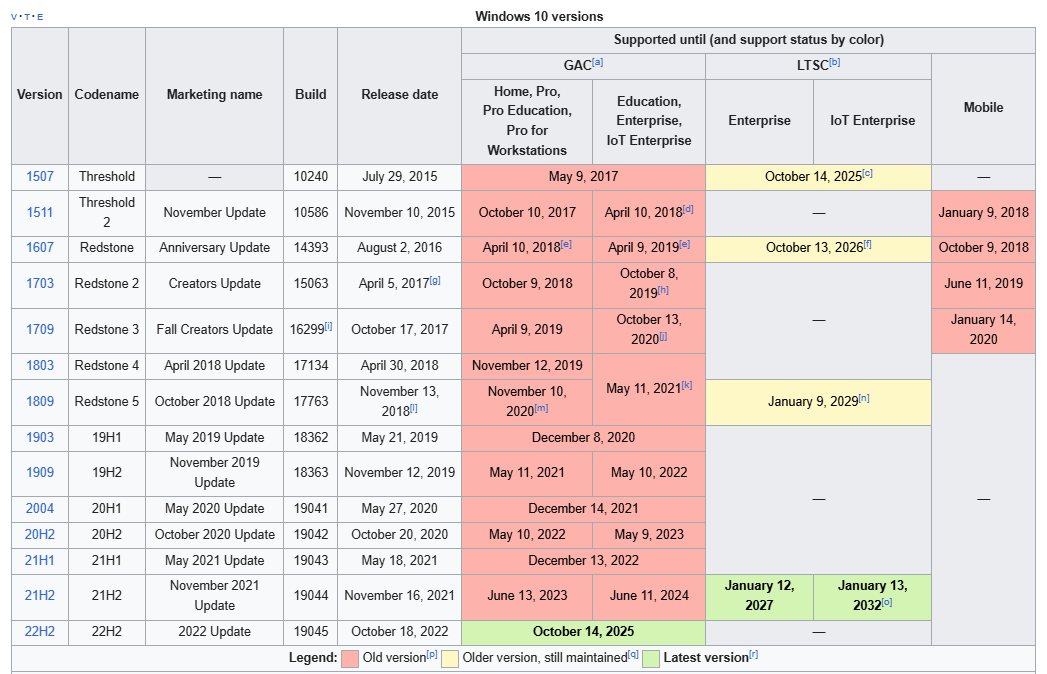Open the version 1507 link

pyautogui.click(x=39, y=176)
